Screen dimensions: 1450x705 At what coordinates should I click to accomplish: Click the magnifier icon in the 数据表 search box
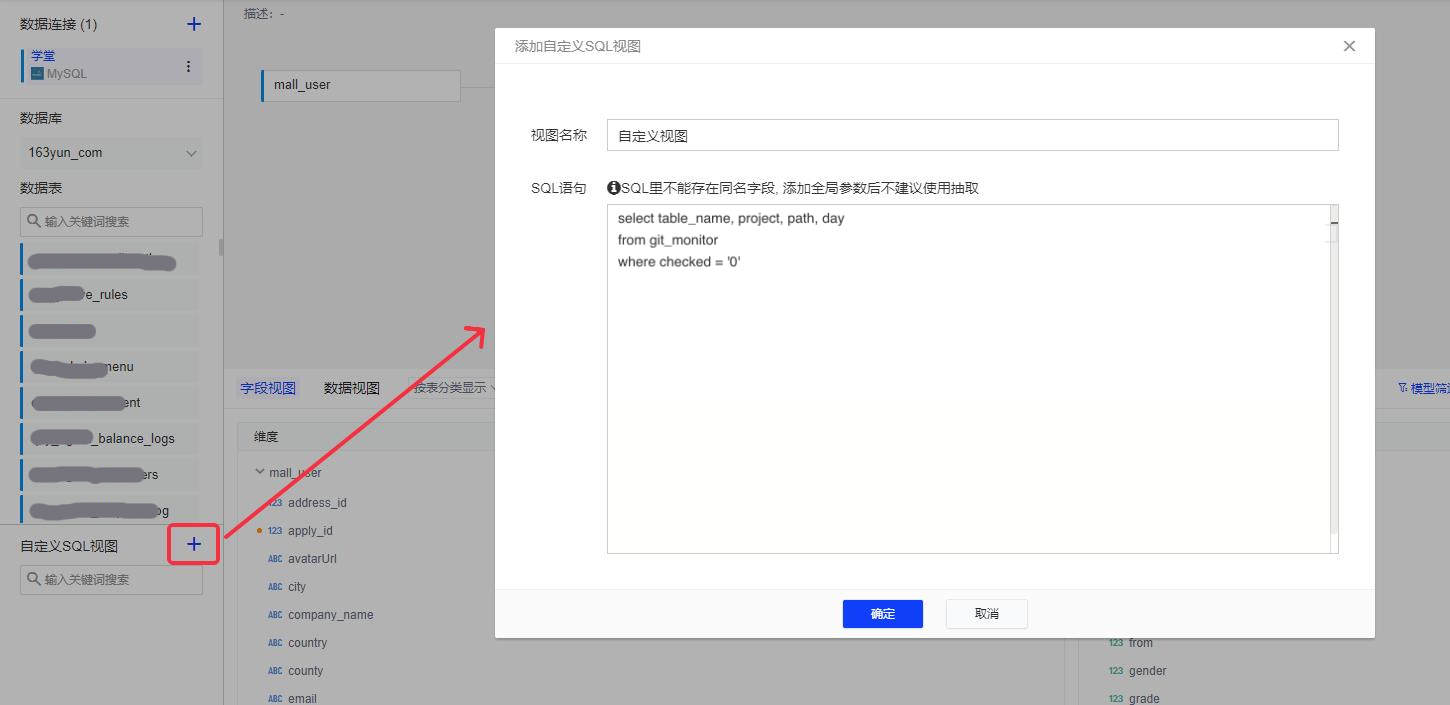[33, 221]
